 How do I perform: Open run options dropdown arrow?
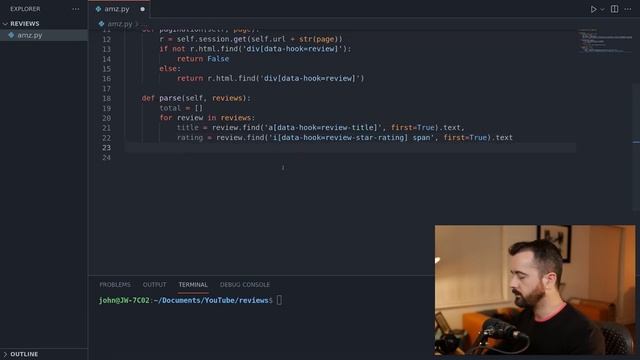(602, 9)
